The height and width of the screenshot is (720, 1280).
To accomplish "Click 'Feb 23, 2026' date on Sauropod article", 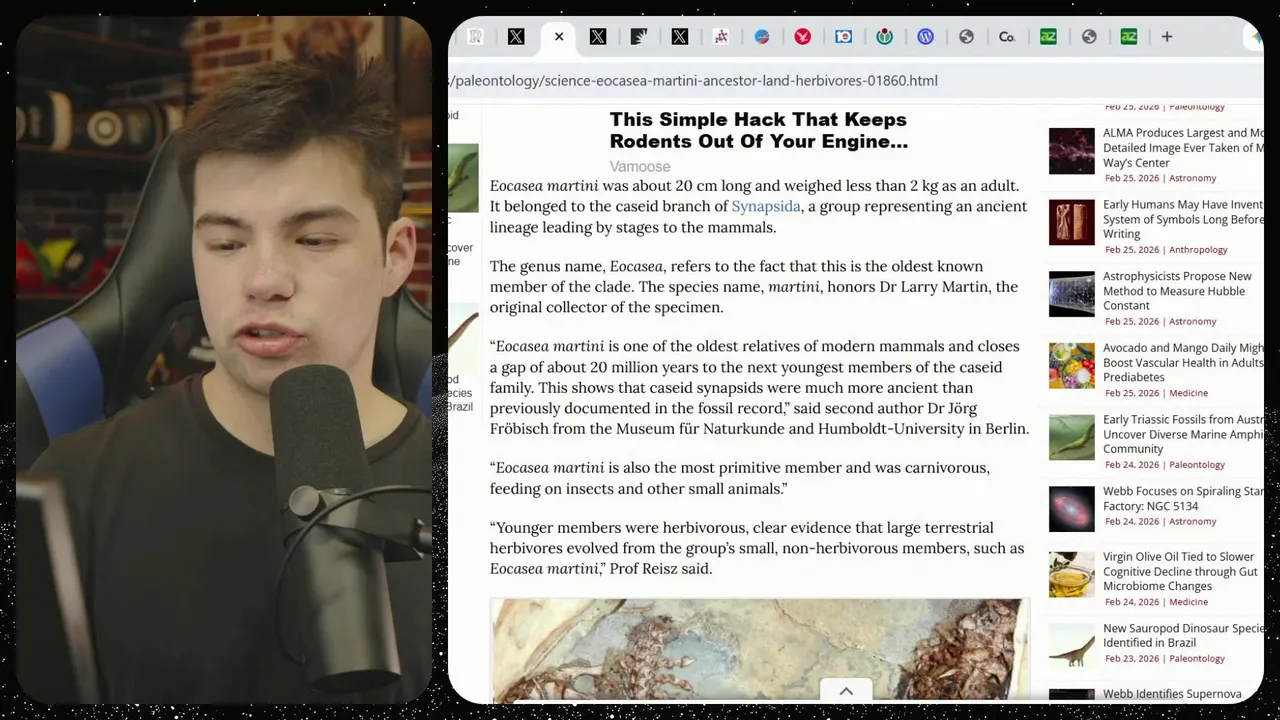I will [x=1132, y=659].
